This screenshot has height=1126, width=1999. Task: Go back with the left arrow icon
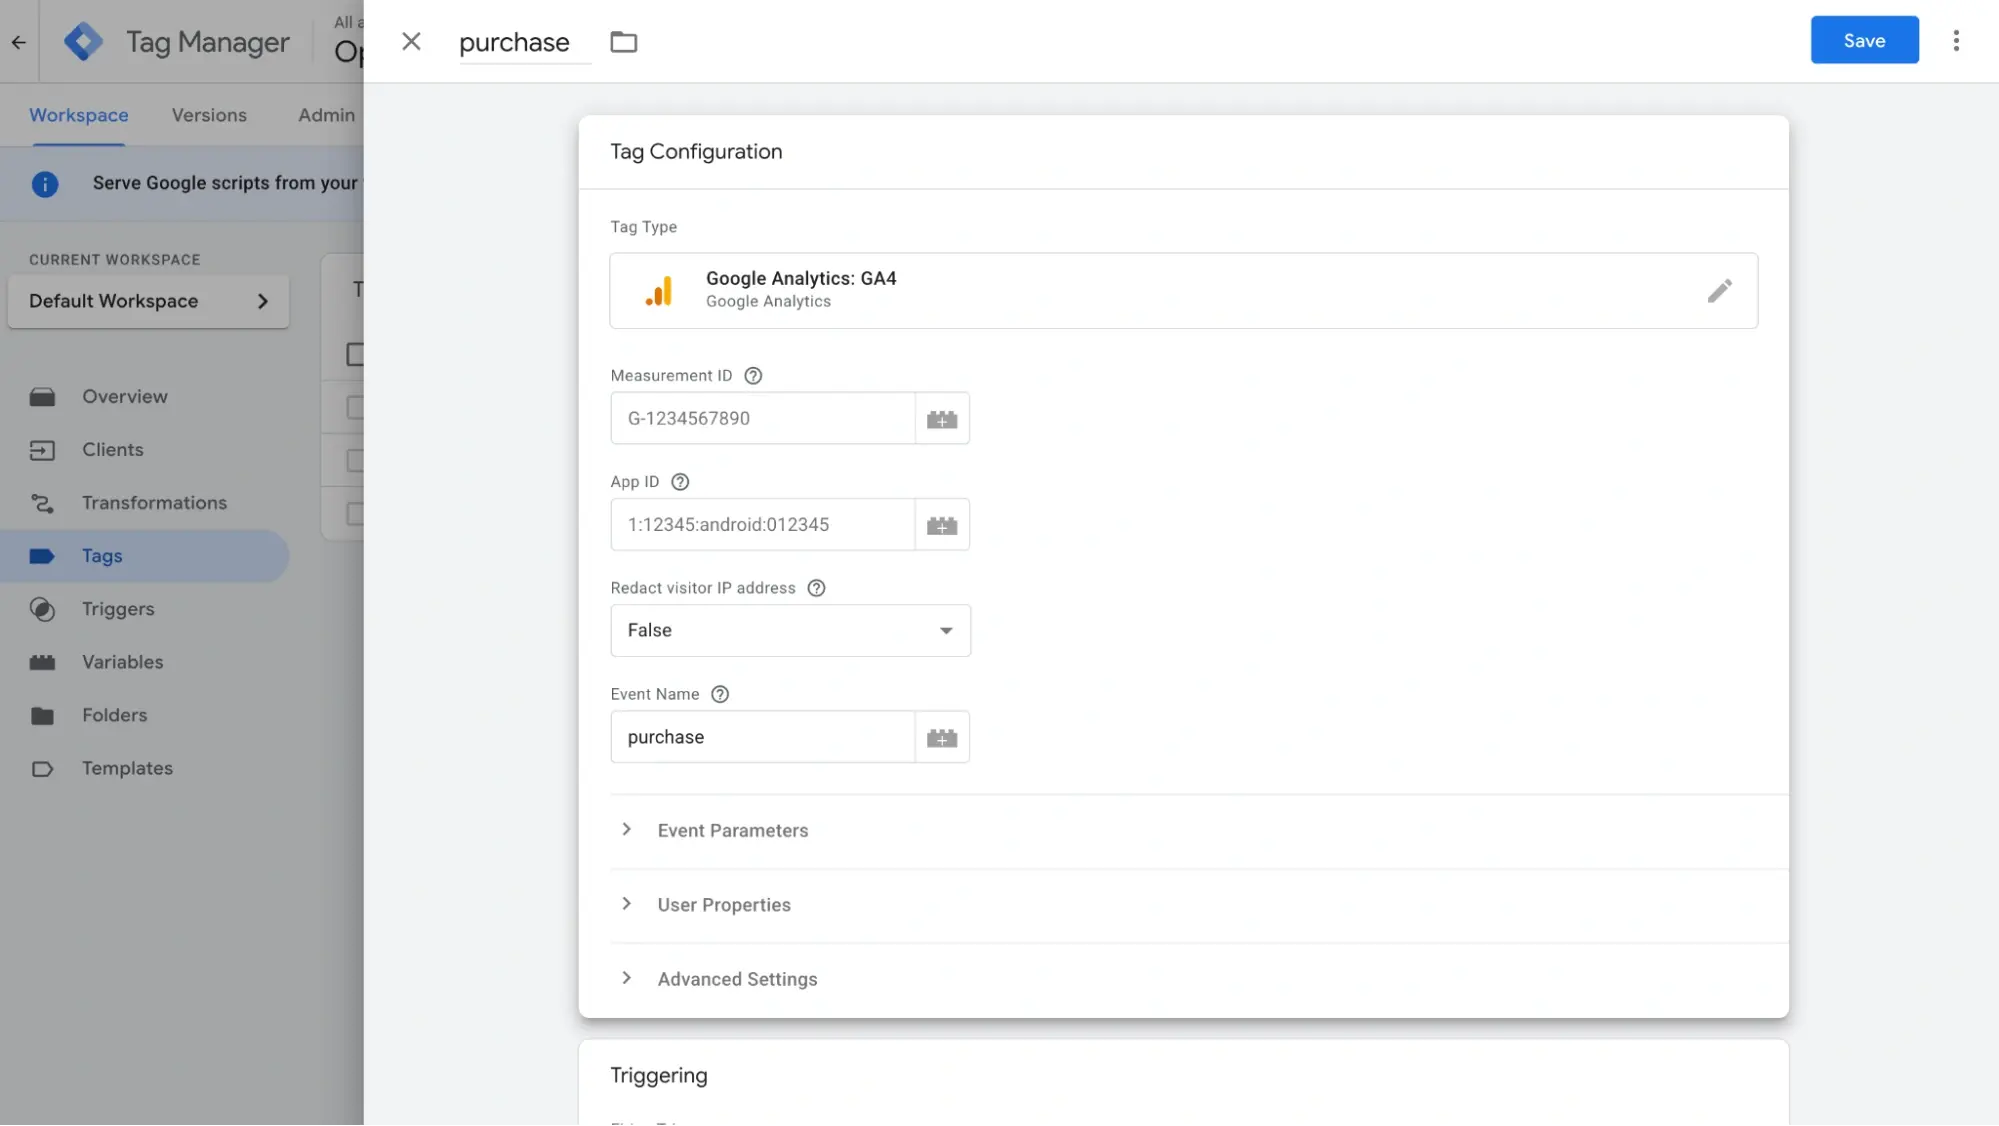click(19, 42)
